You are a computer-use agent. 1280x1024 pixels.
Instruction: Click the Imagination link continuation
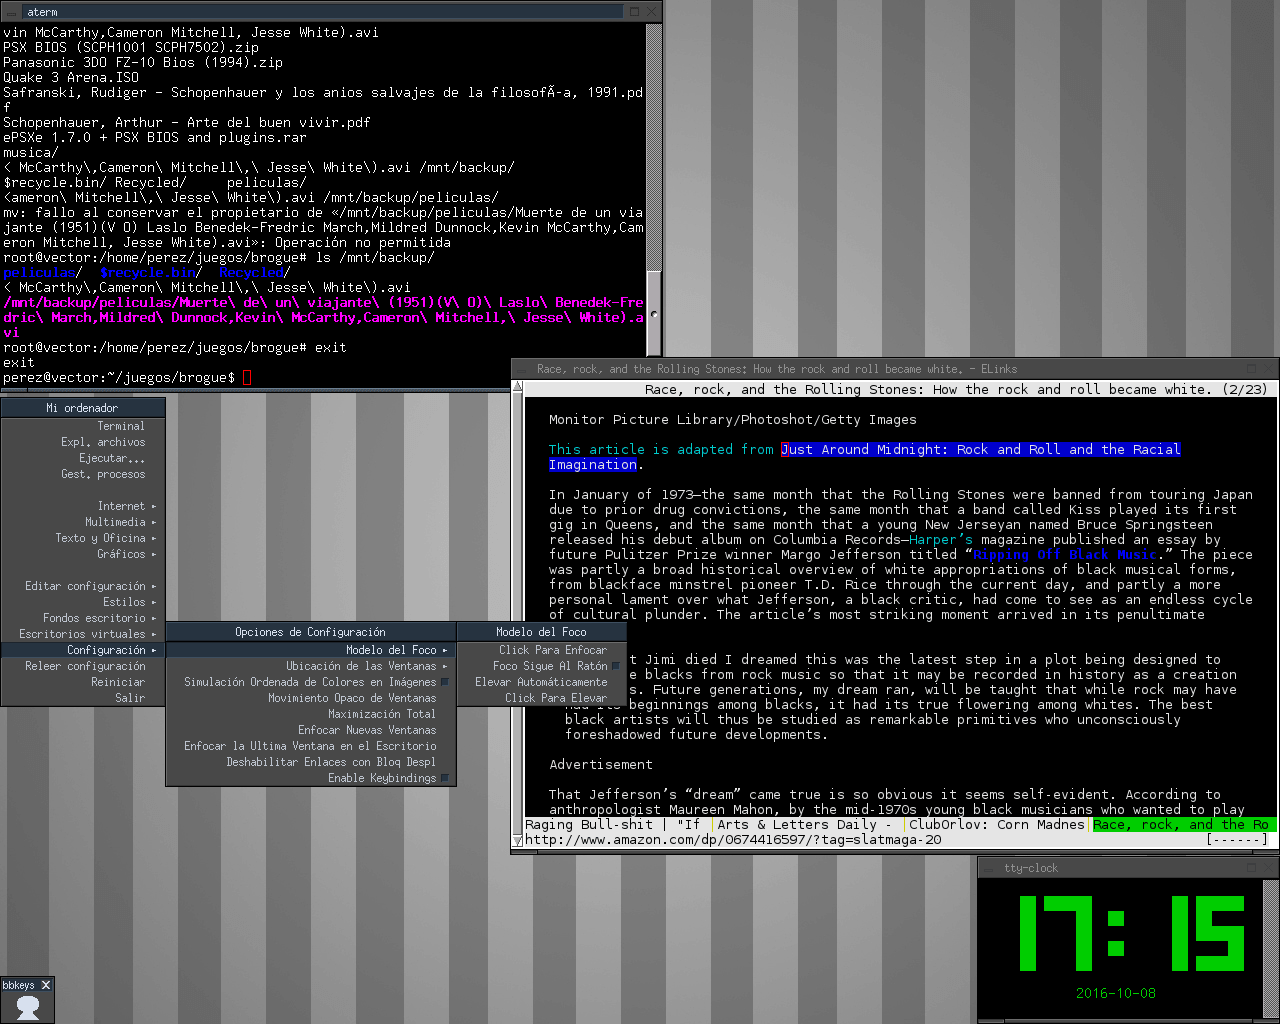[x=593, y=465]
